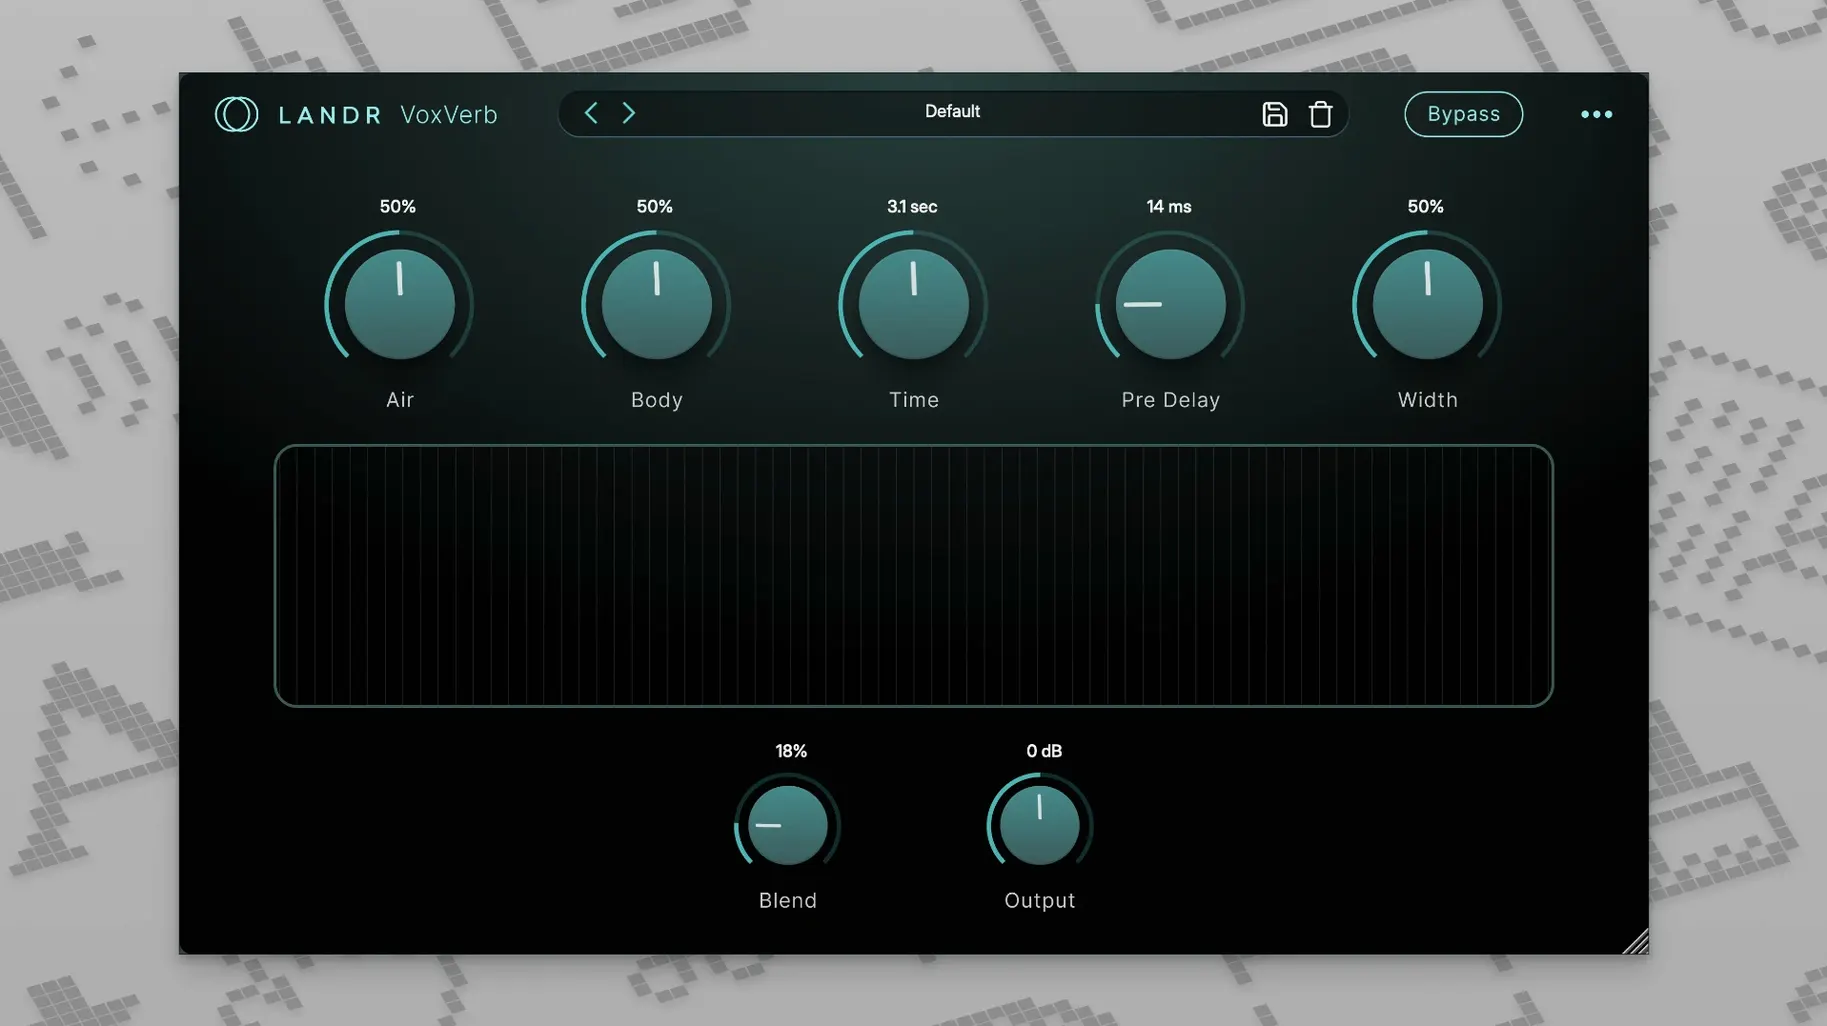Click the Output label text
Viewport: 1827px width, 1026px height.
[x=1040, y=901]
